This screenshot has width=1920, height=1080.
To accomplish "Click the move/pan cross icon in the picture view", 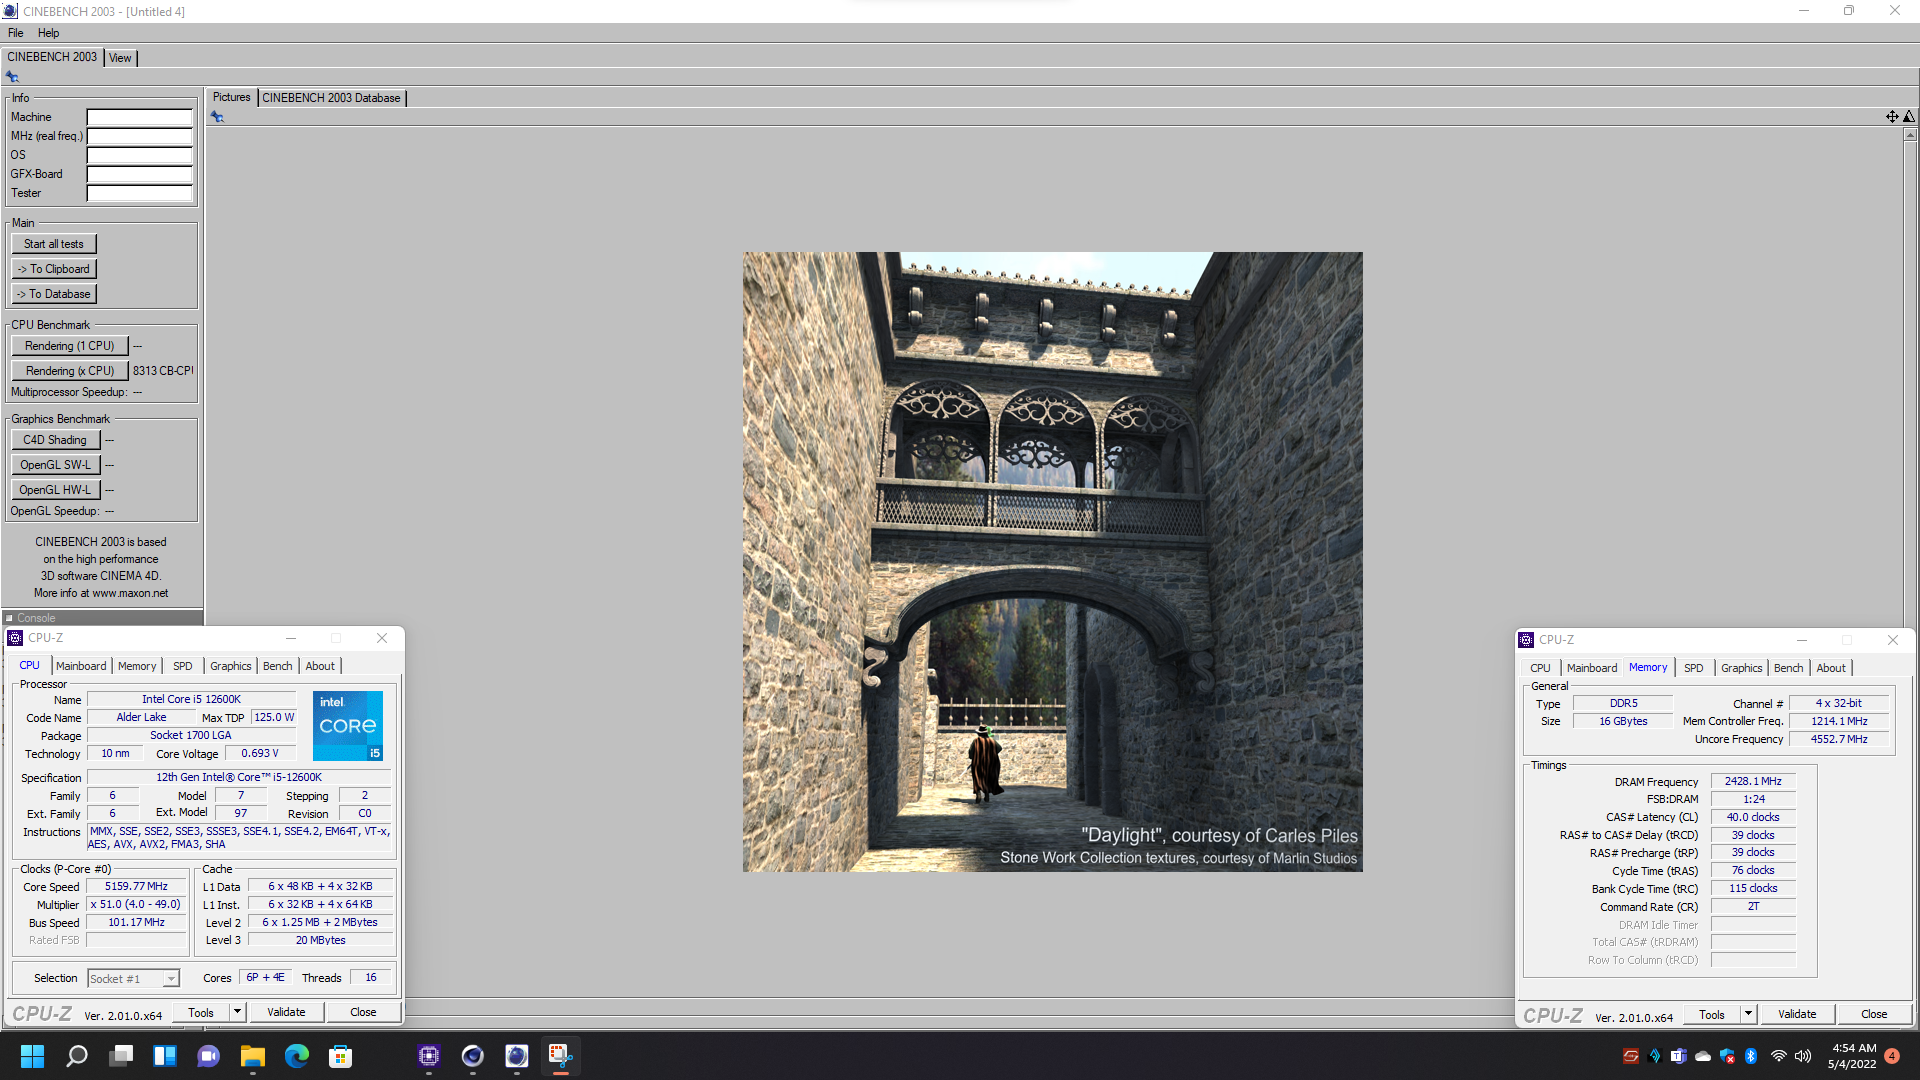I will (1892, 117).
